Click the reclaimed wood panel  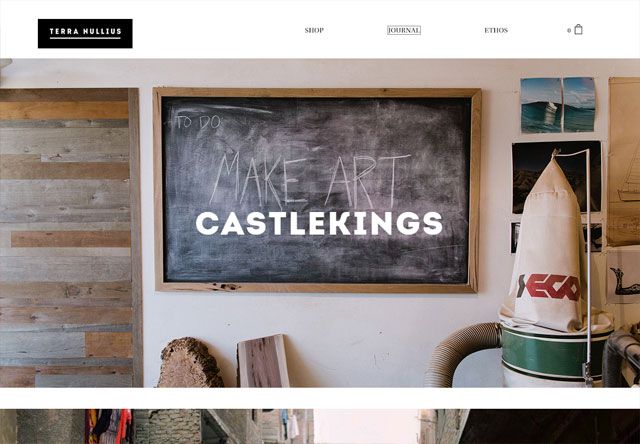coord(70,238)
